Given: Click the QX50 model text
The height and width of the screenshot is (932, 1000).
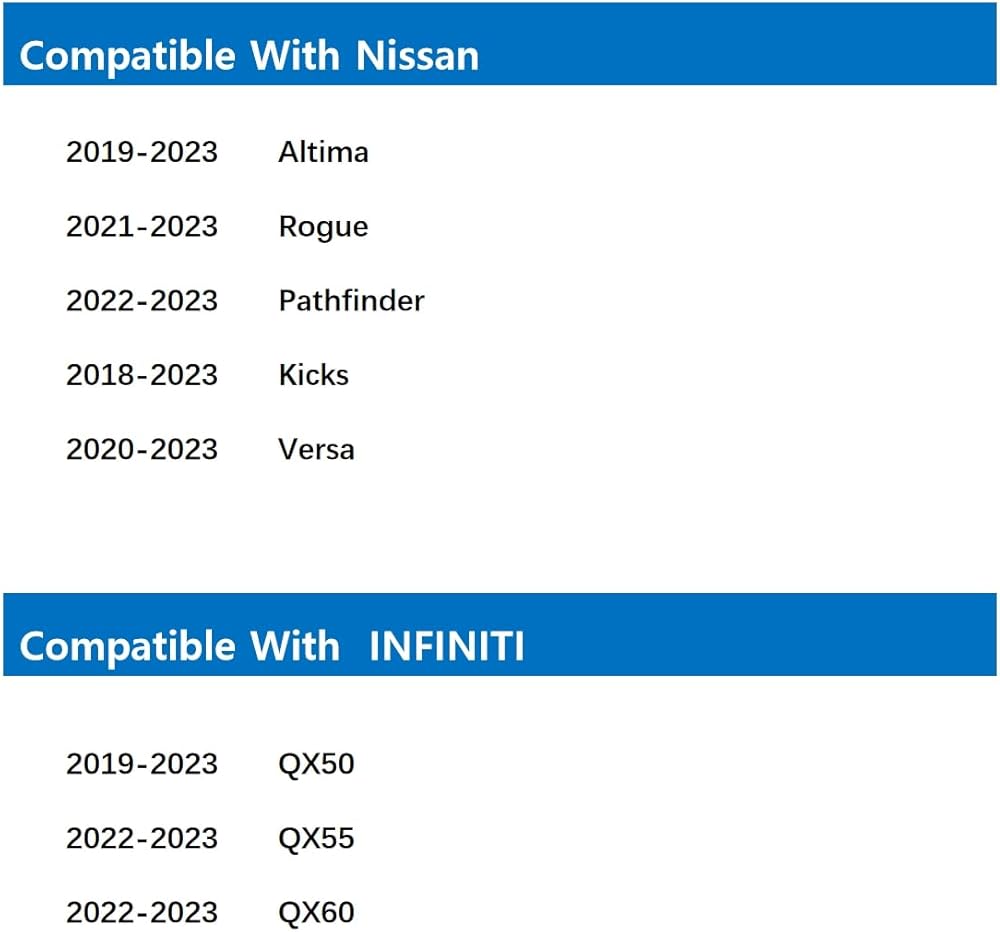Looking at the screenshot, I should tap(316, 764).
